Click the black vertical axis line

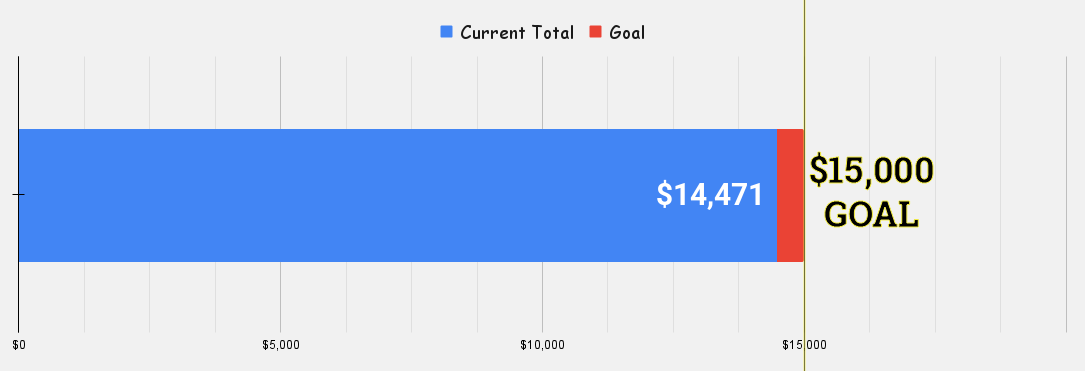pos(18,298)
